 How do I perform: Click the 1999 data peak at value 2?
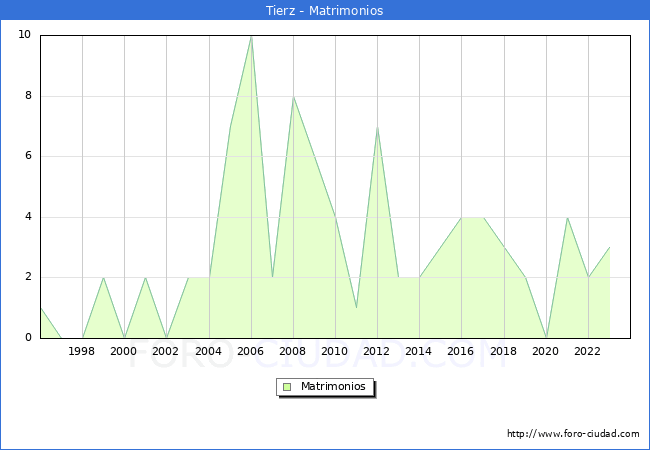103,278
